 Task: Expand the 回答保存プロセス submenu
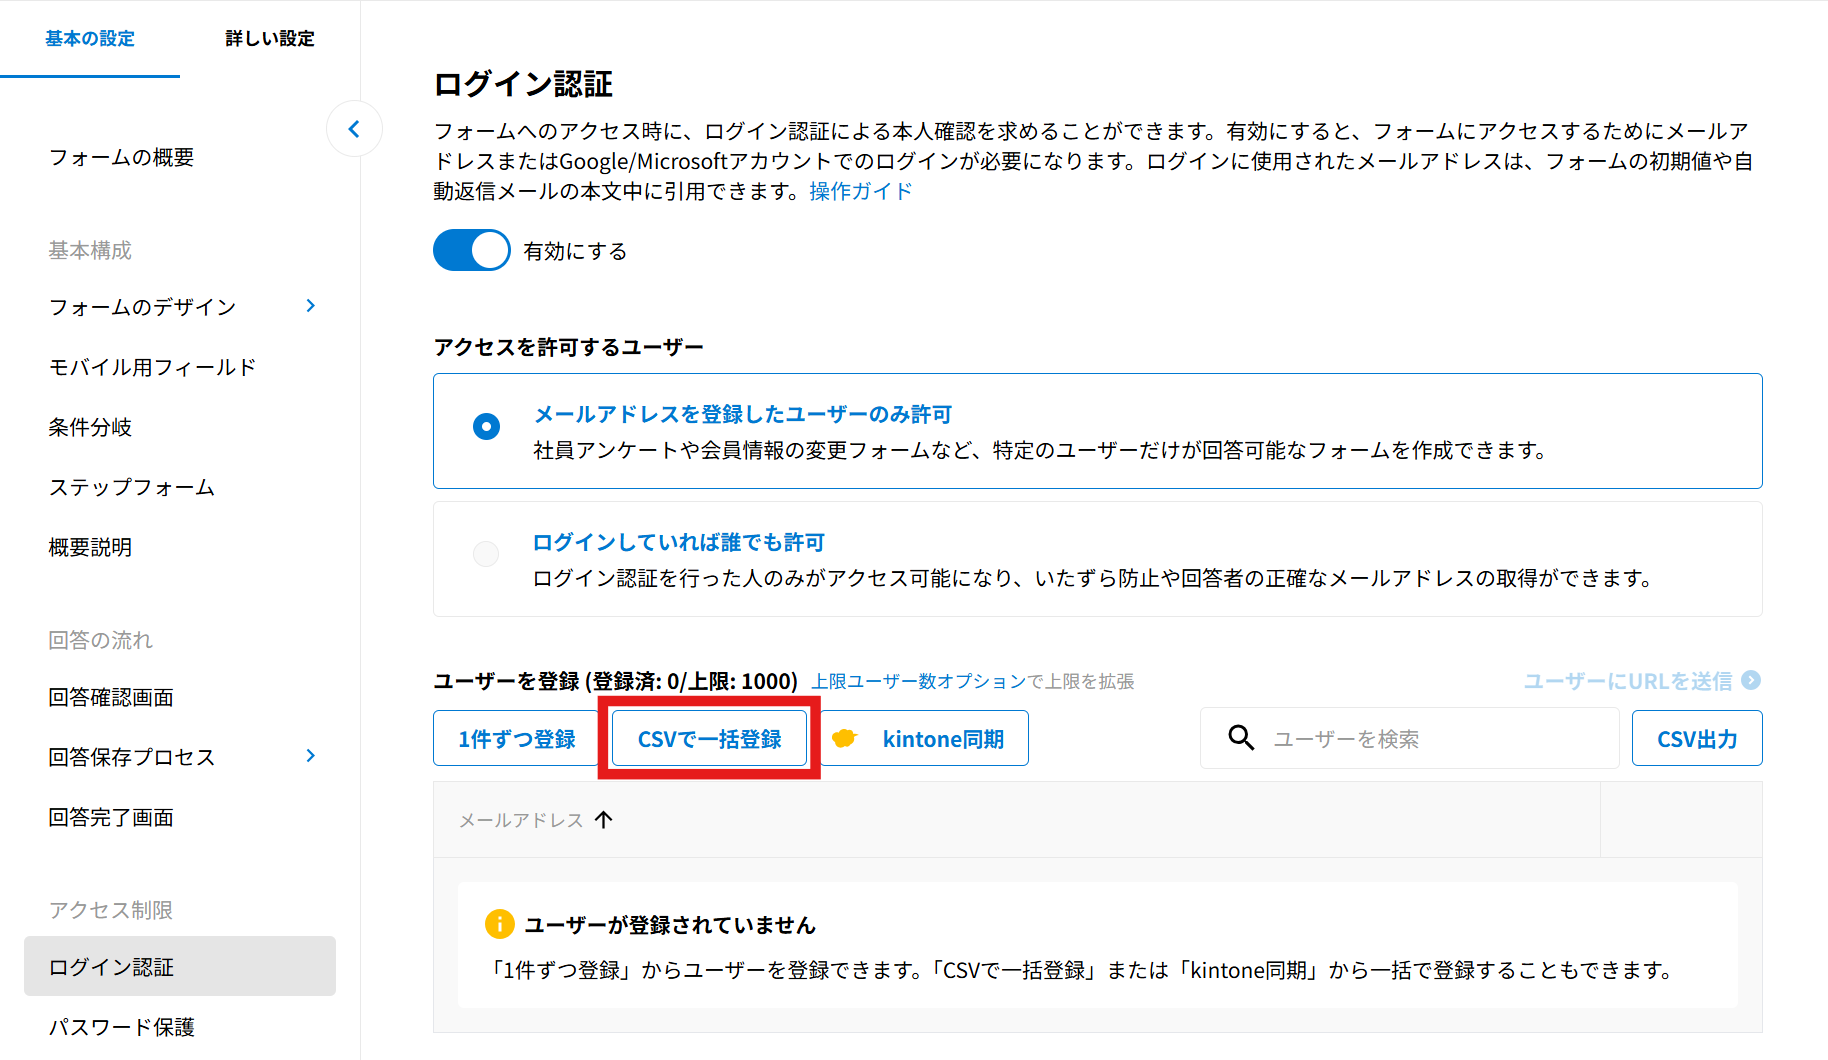(x=311, y=756)
